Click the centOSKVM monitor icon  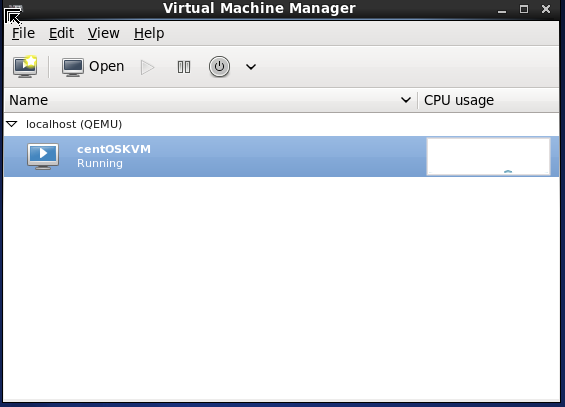coord(43,156)
